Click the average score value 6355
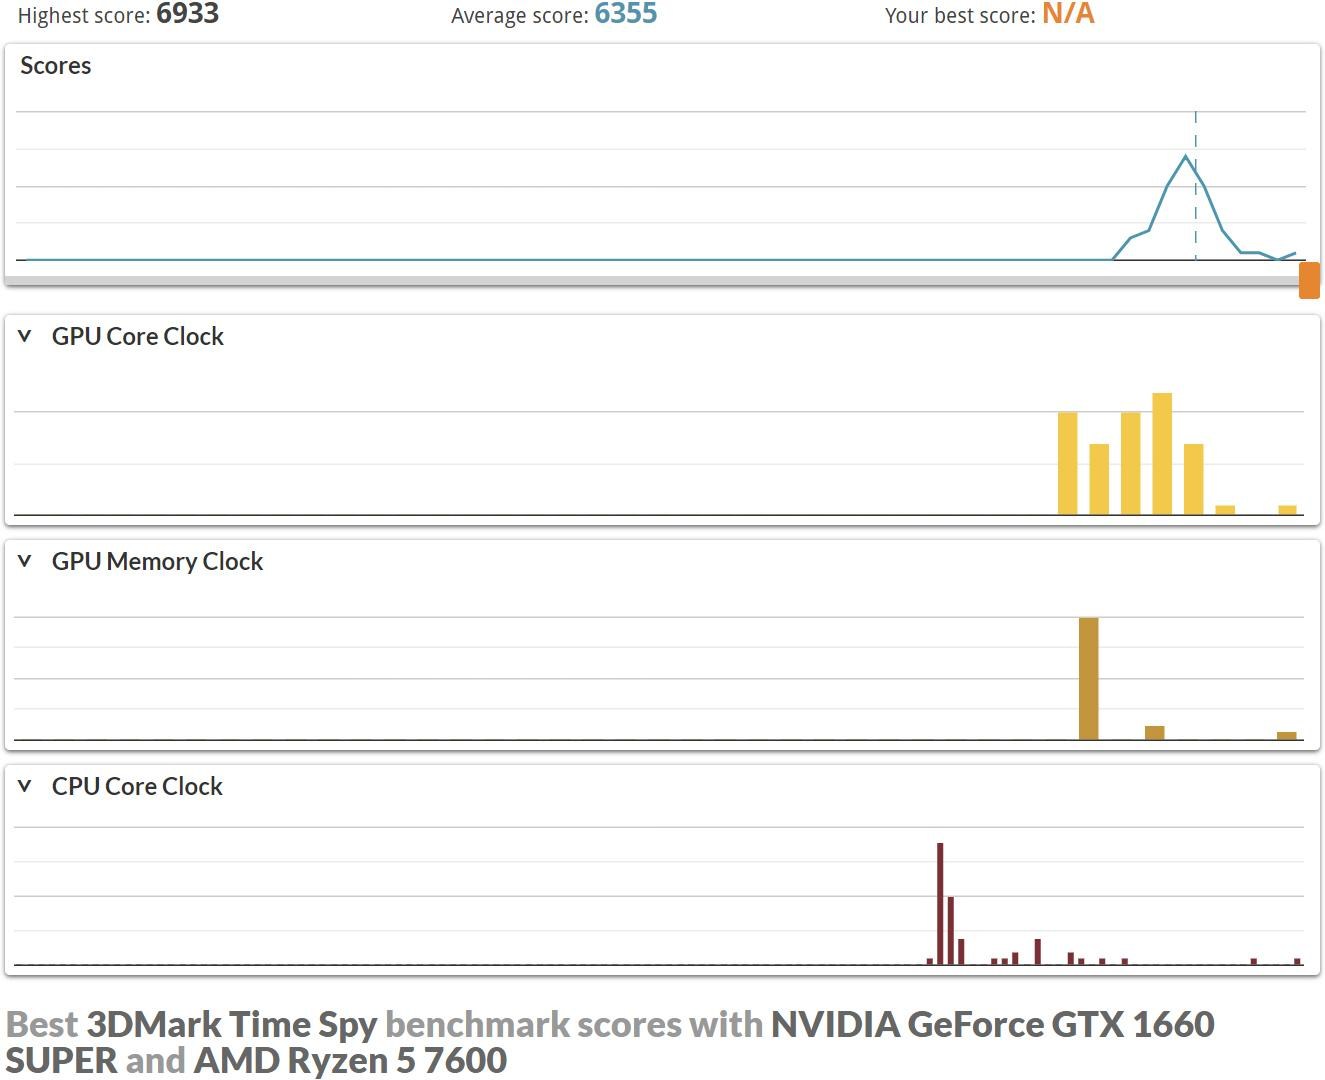1325x1080 pixels. pyautogui.click(x=625, y=14)
